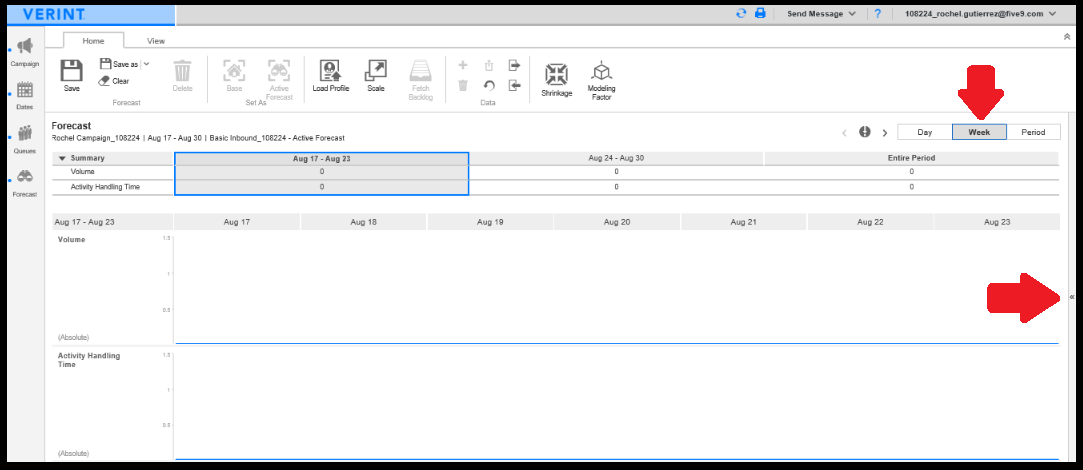Click the Aug 17 day column header
1083x470 pixels.
pyautogui.click(x=236, y=222)
